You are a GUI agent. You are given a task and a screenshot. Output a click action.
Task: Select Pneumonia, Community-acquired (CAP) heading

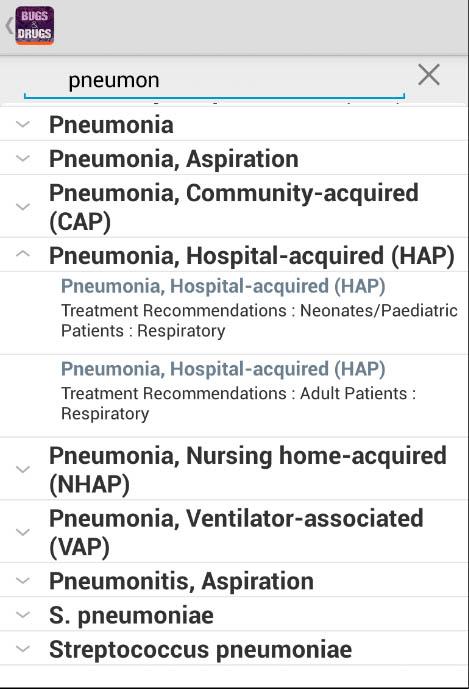click(234, 207)
